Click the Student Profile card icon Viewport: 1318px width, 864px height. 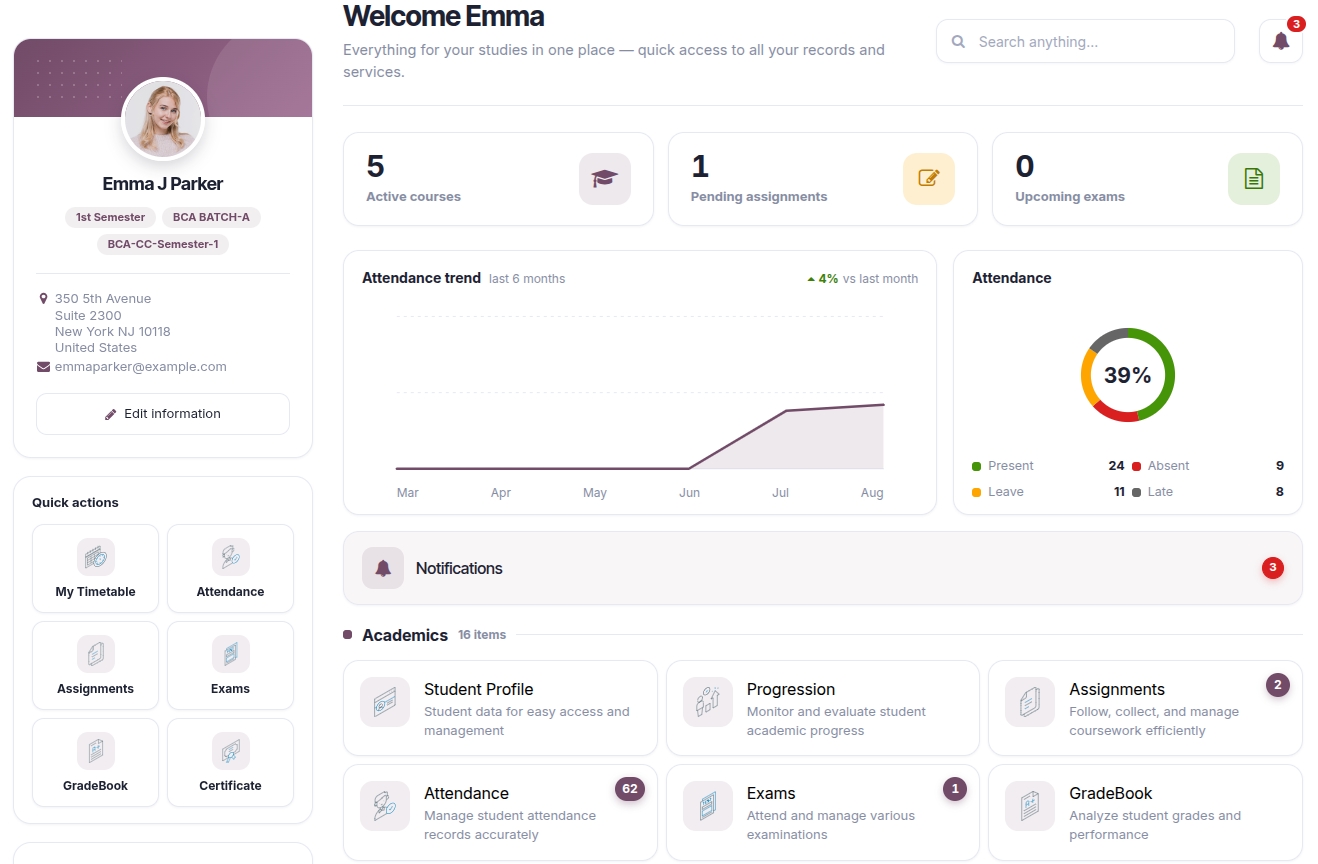pos(385,702)
